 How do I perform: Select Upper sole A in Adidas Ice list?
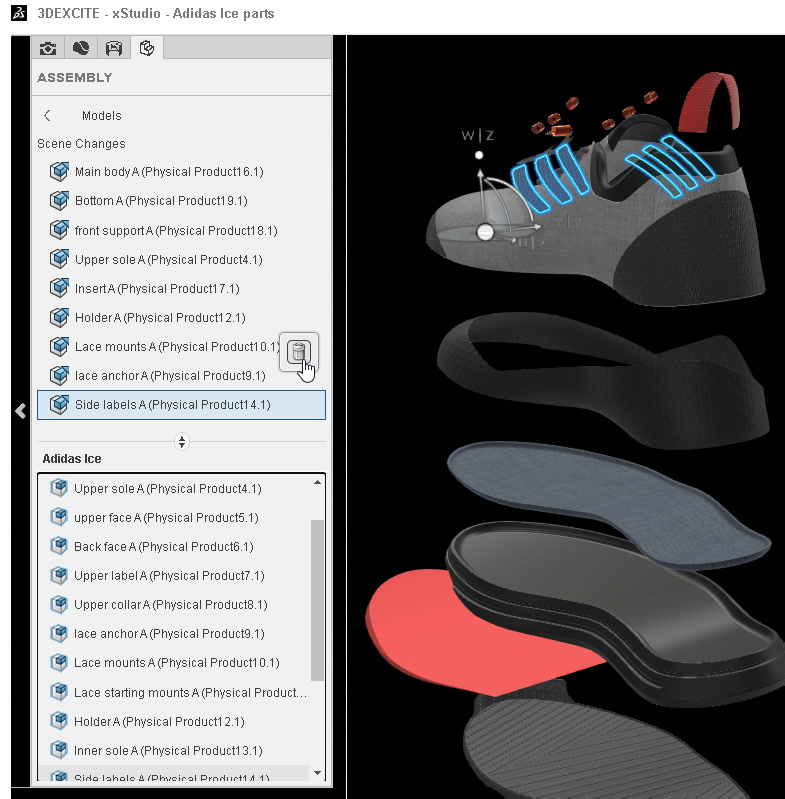(174, 489)
